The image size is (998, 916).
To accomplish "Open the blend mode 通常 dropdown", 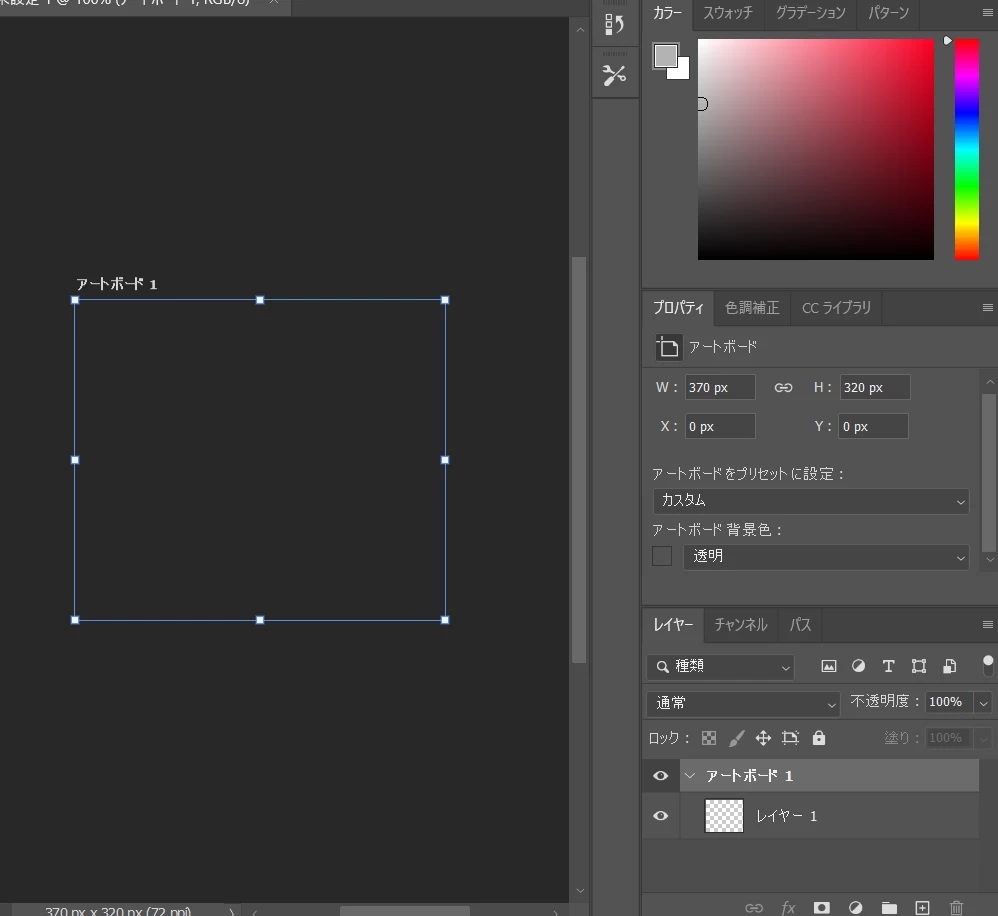I will point(743,703).
